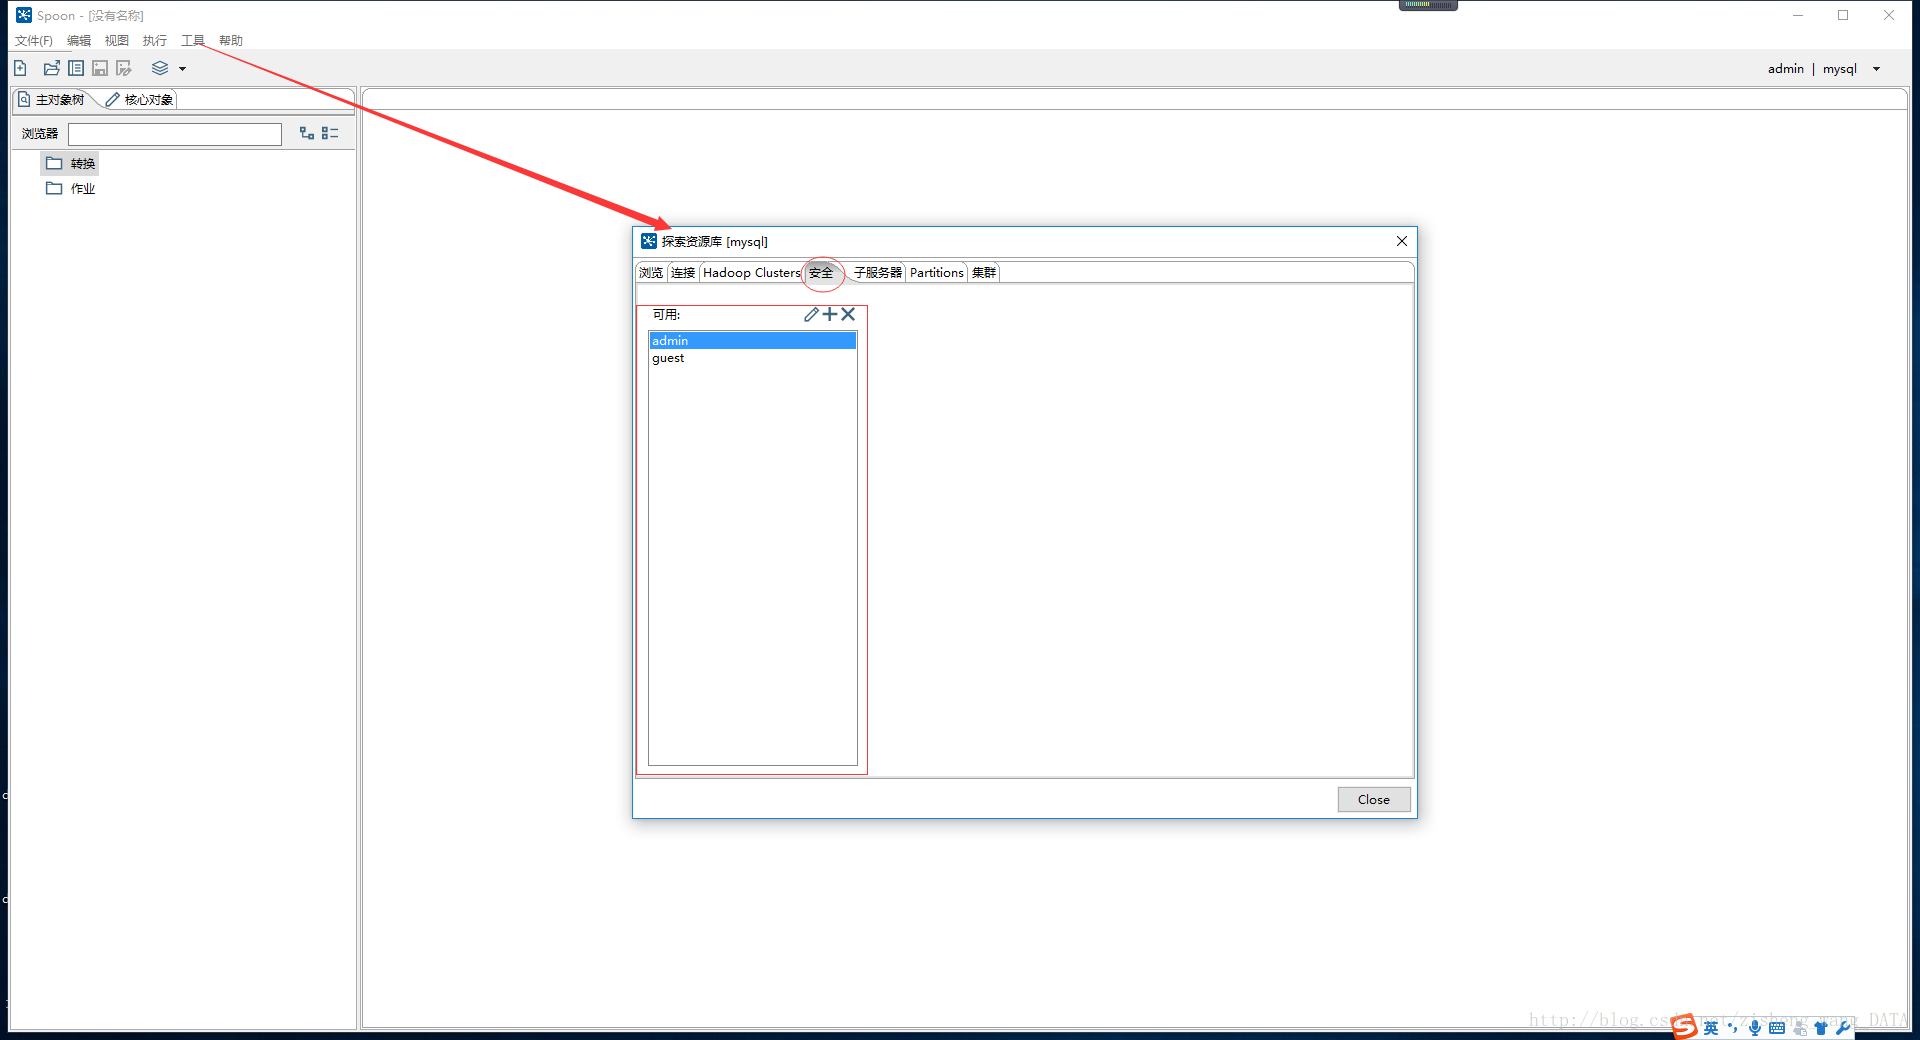Switch to the 安全 tab
The width and height of the screenshot is (1920, 1040).
click(821, 273)
